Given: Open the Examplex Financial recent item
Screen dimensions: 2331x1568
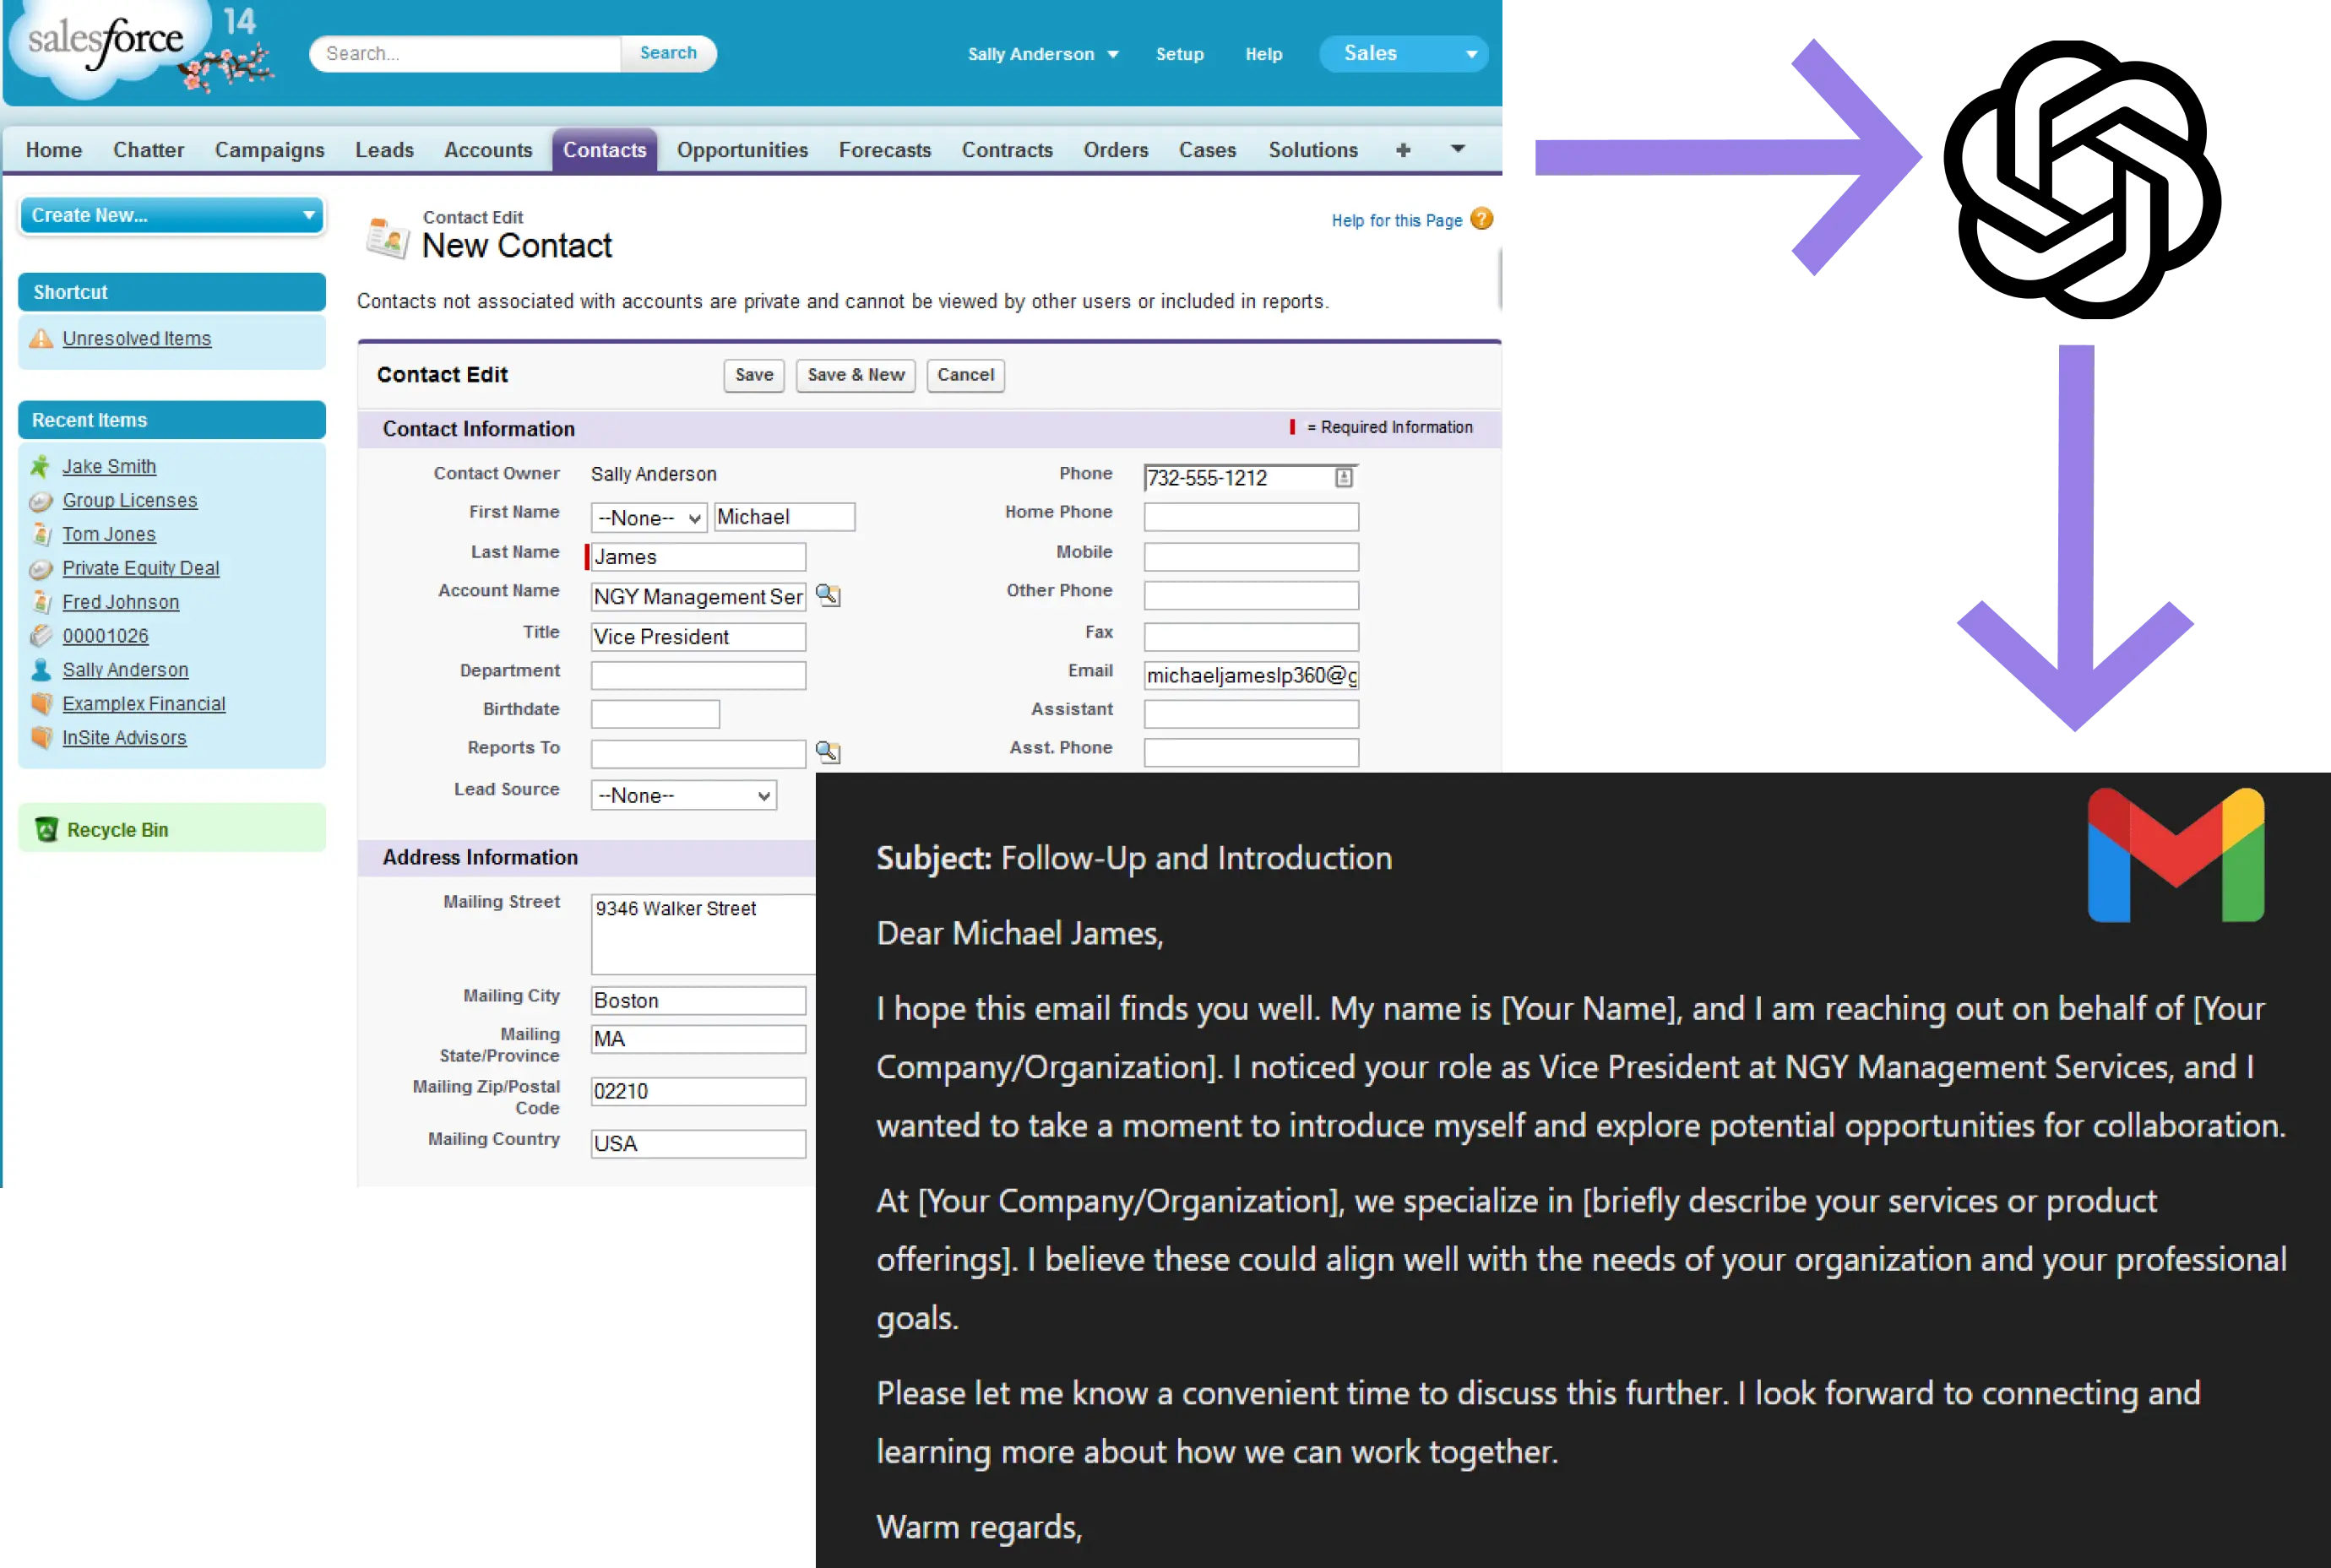Looking at the screenshot, I should [x=144, y=704].
